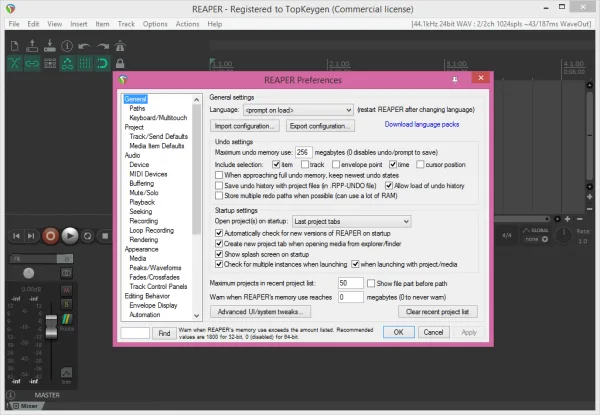Image resolution: width=600 pixels, height=415 pixels.
Task: Toggle master FX bypass power icon
Action: click(x=65, y=259)
